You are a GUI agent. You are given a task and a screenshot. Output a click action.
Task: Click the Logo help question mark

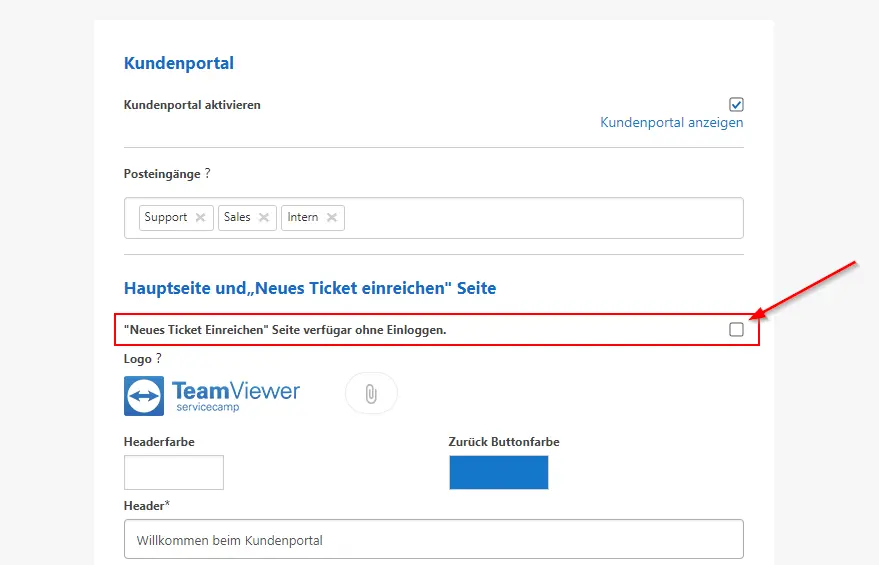(x=159, y=358)
